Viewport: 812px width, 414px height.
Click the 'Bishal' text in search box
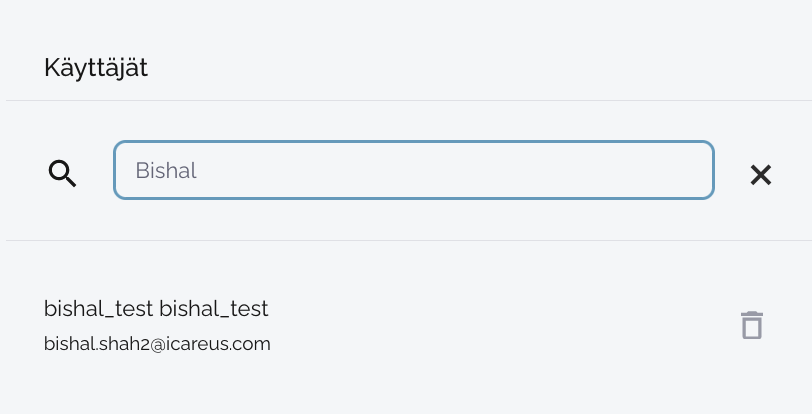[166, 171]
